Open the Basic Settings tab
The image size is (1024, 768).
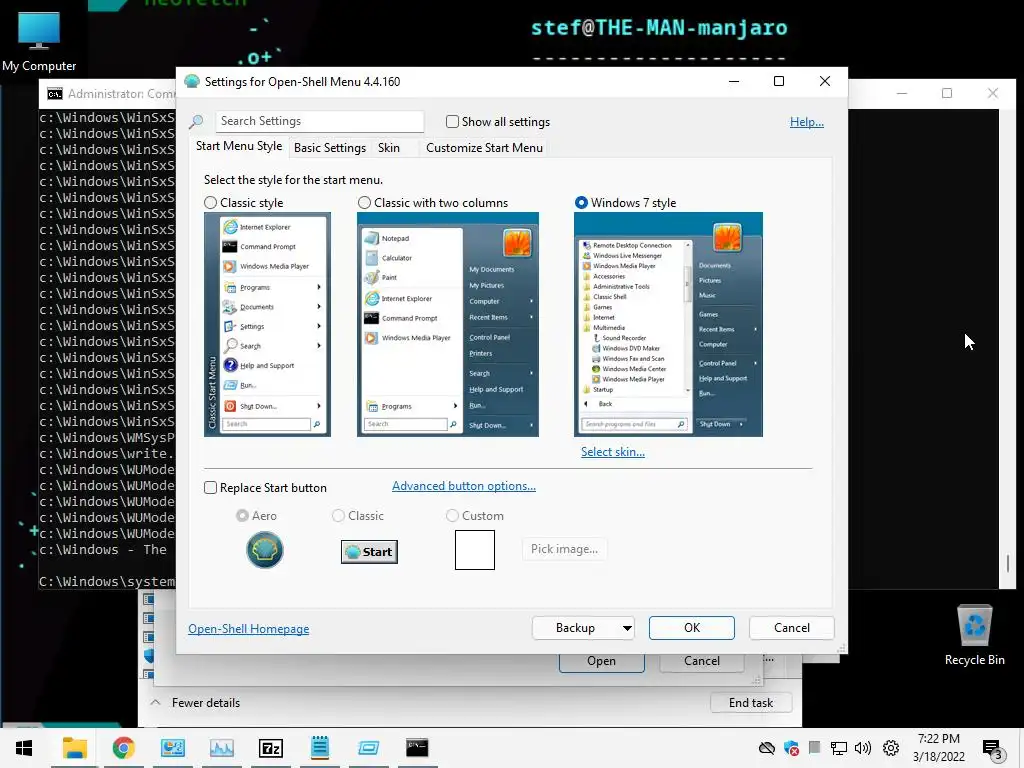(330, 148)
